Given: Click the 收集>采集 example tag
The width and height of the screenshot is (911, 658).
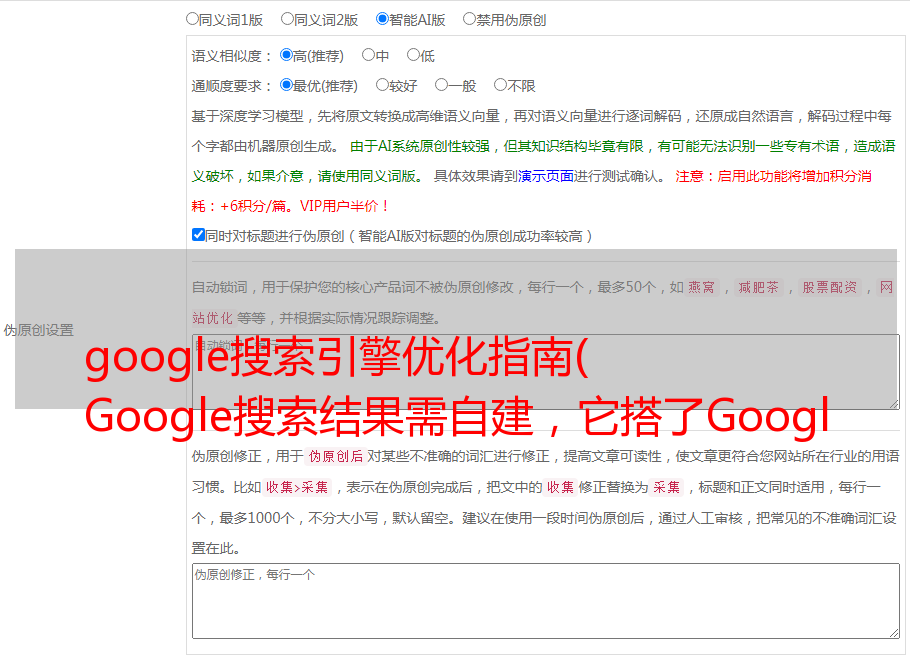Looking at the screenshot, I should click(297, 487).
